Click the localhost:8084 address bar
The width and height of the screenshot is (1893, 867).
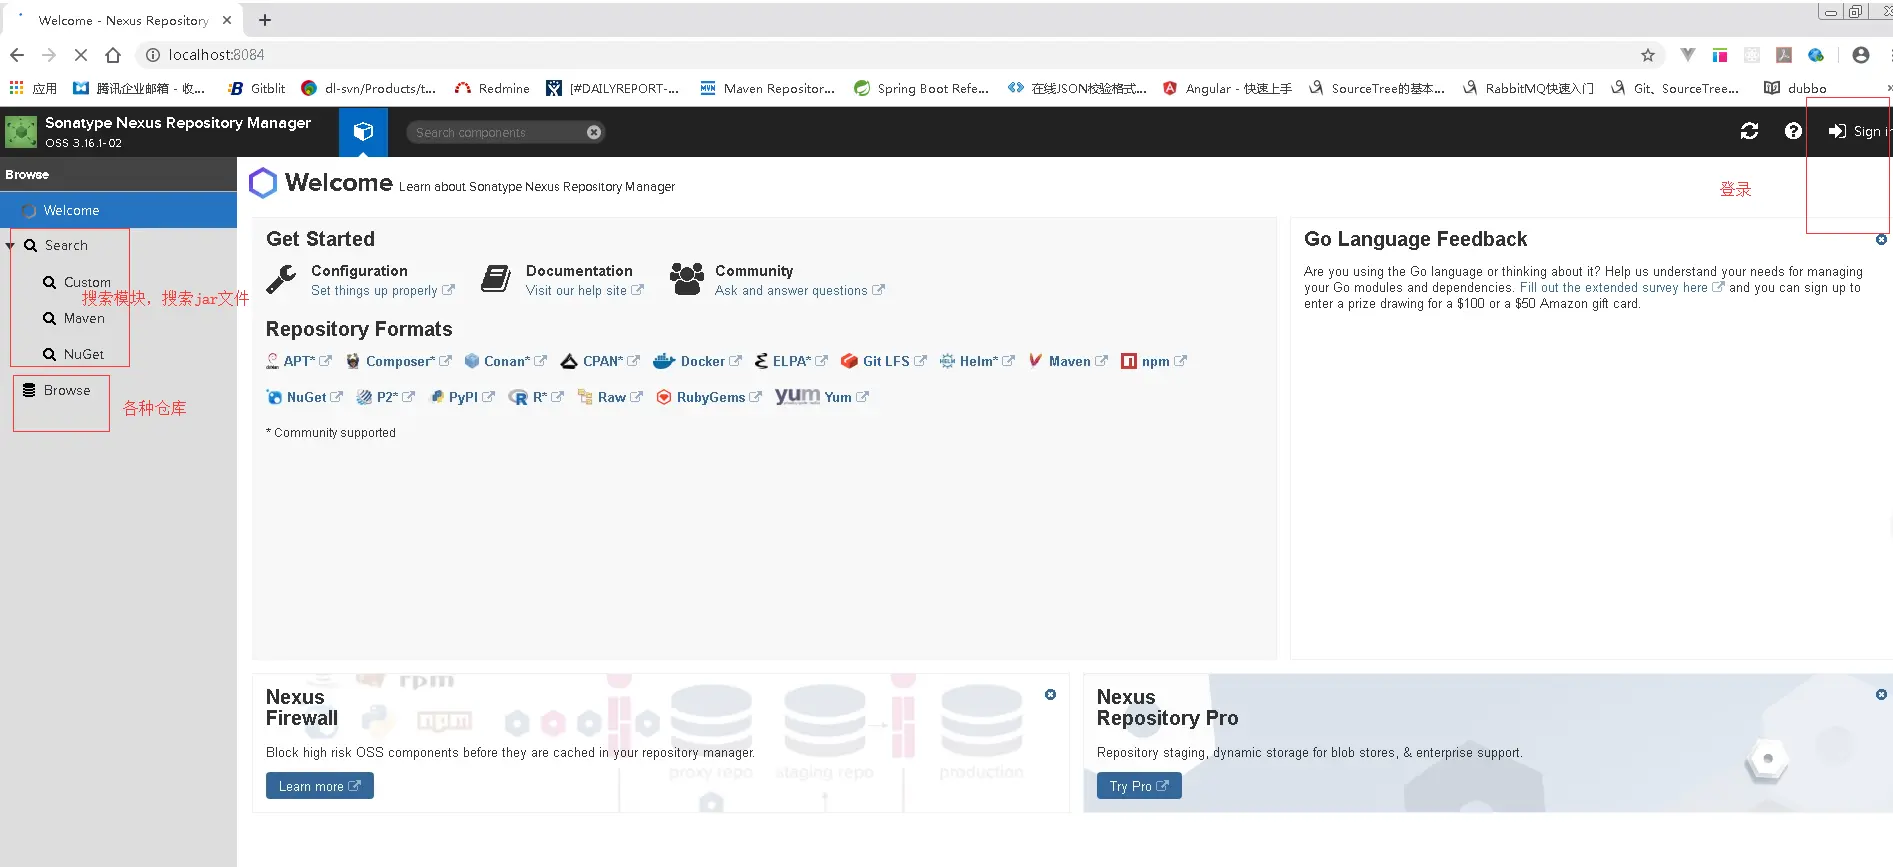click(900, 55)
